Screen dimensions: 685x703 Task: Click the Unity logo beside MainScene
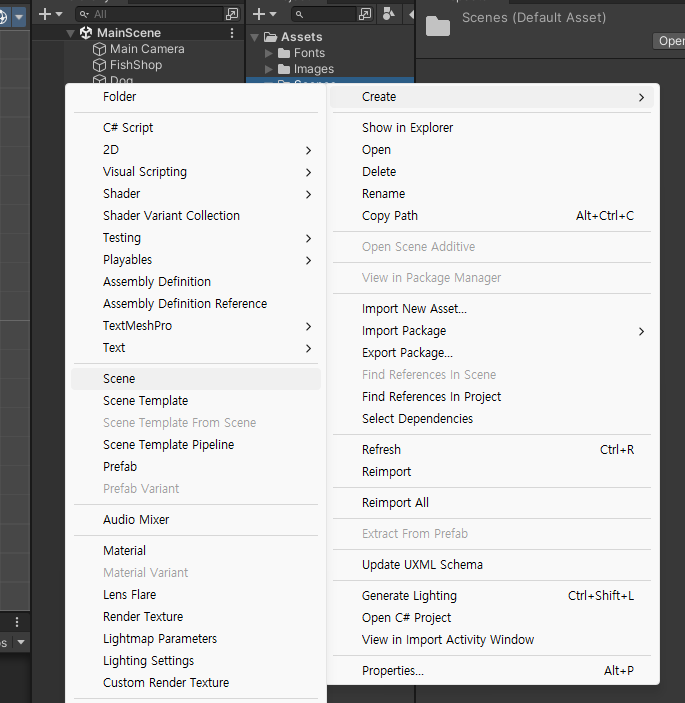[x=86, y=33]
